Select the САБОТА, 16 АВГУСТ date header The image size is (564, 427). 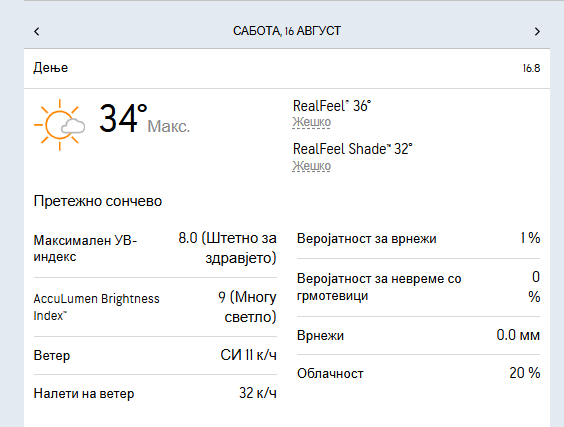[x=287, y=31]
